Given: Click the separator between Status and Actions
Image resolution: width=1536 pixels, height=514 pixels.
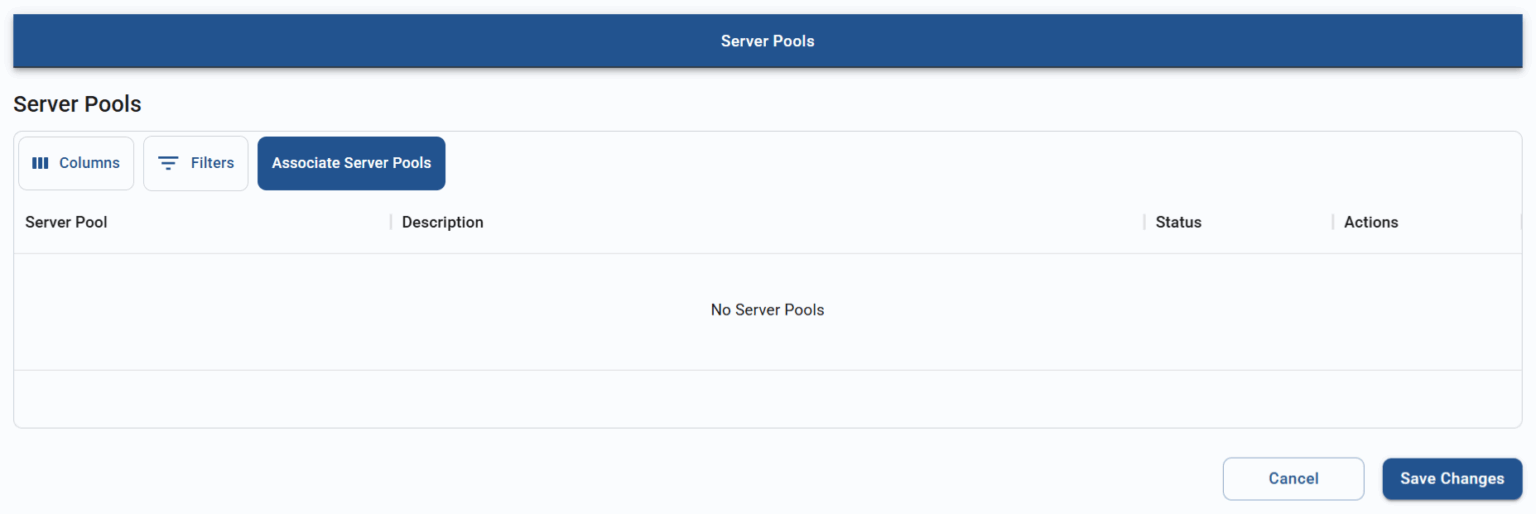Looking at the screenshot, I should tap(1333, 222).
